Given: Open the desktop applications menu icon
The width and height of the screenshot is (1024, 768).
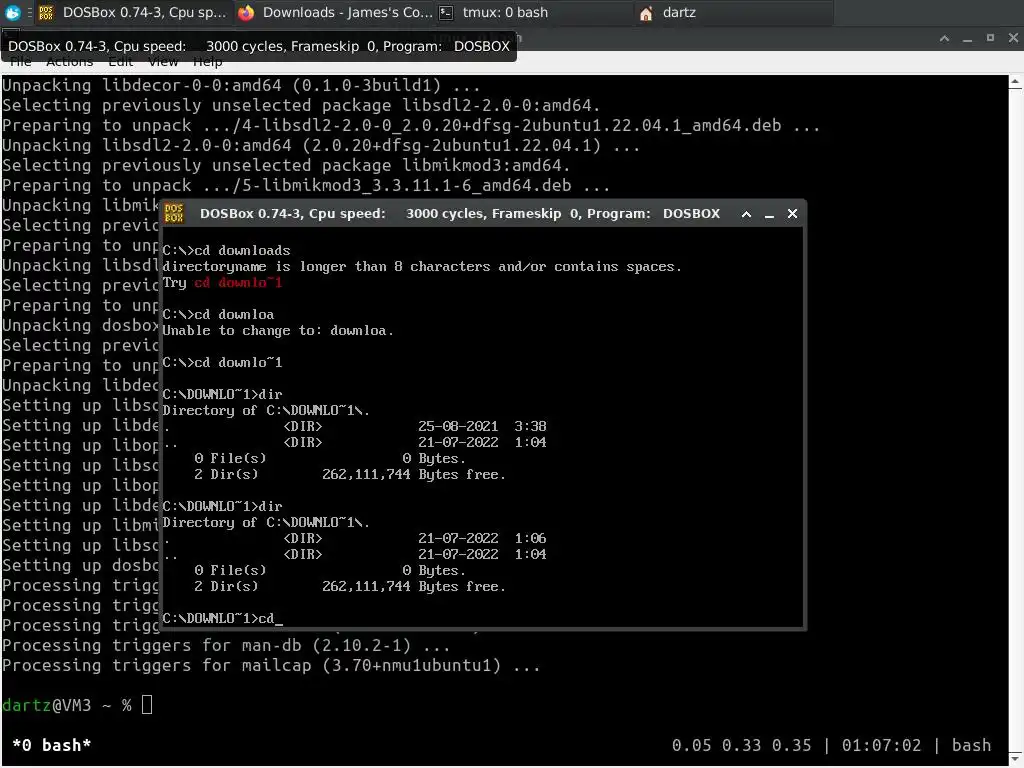Looking at the screenshot, I should tap(12, 12).
